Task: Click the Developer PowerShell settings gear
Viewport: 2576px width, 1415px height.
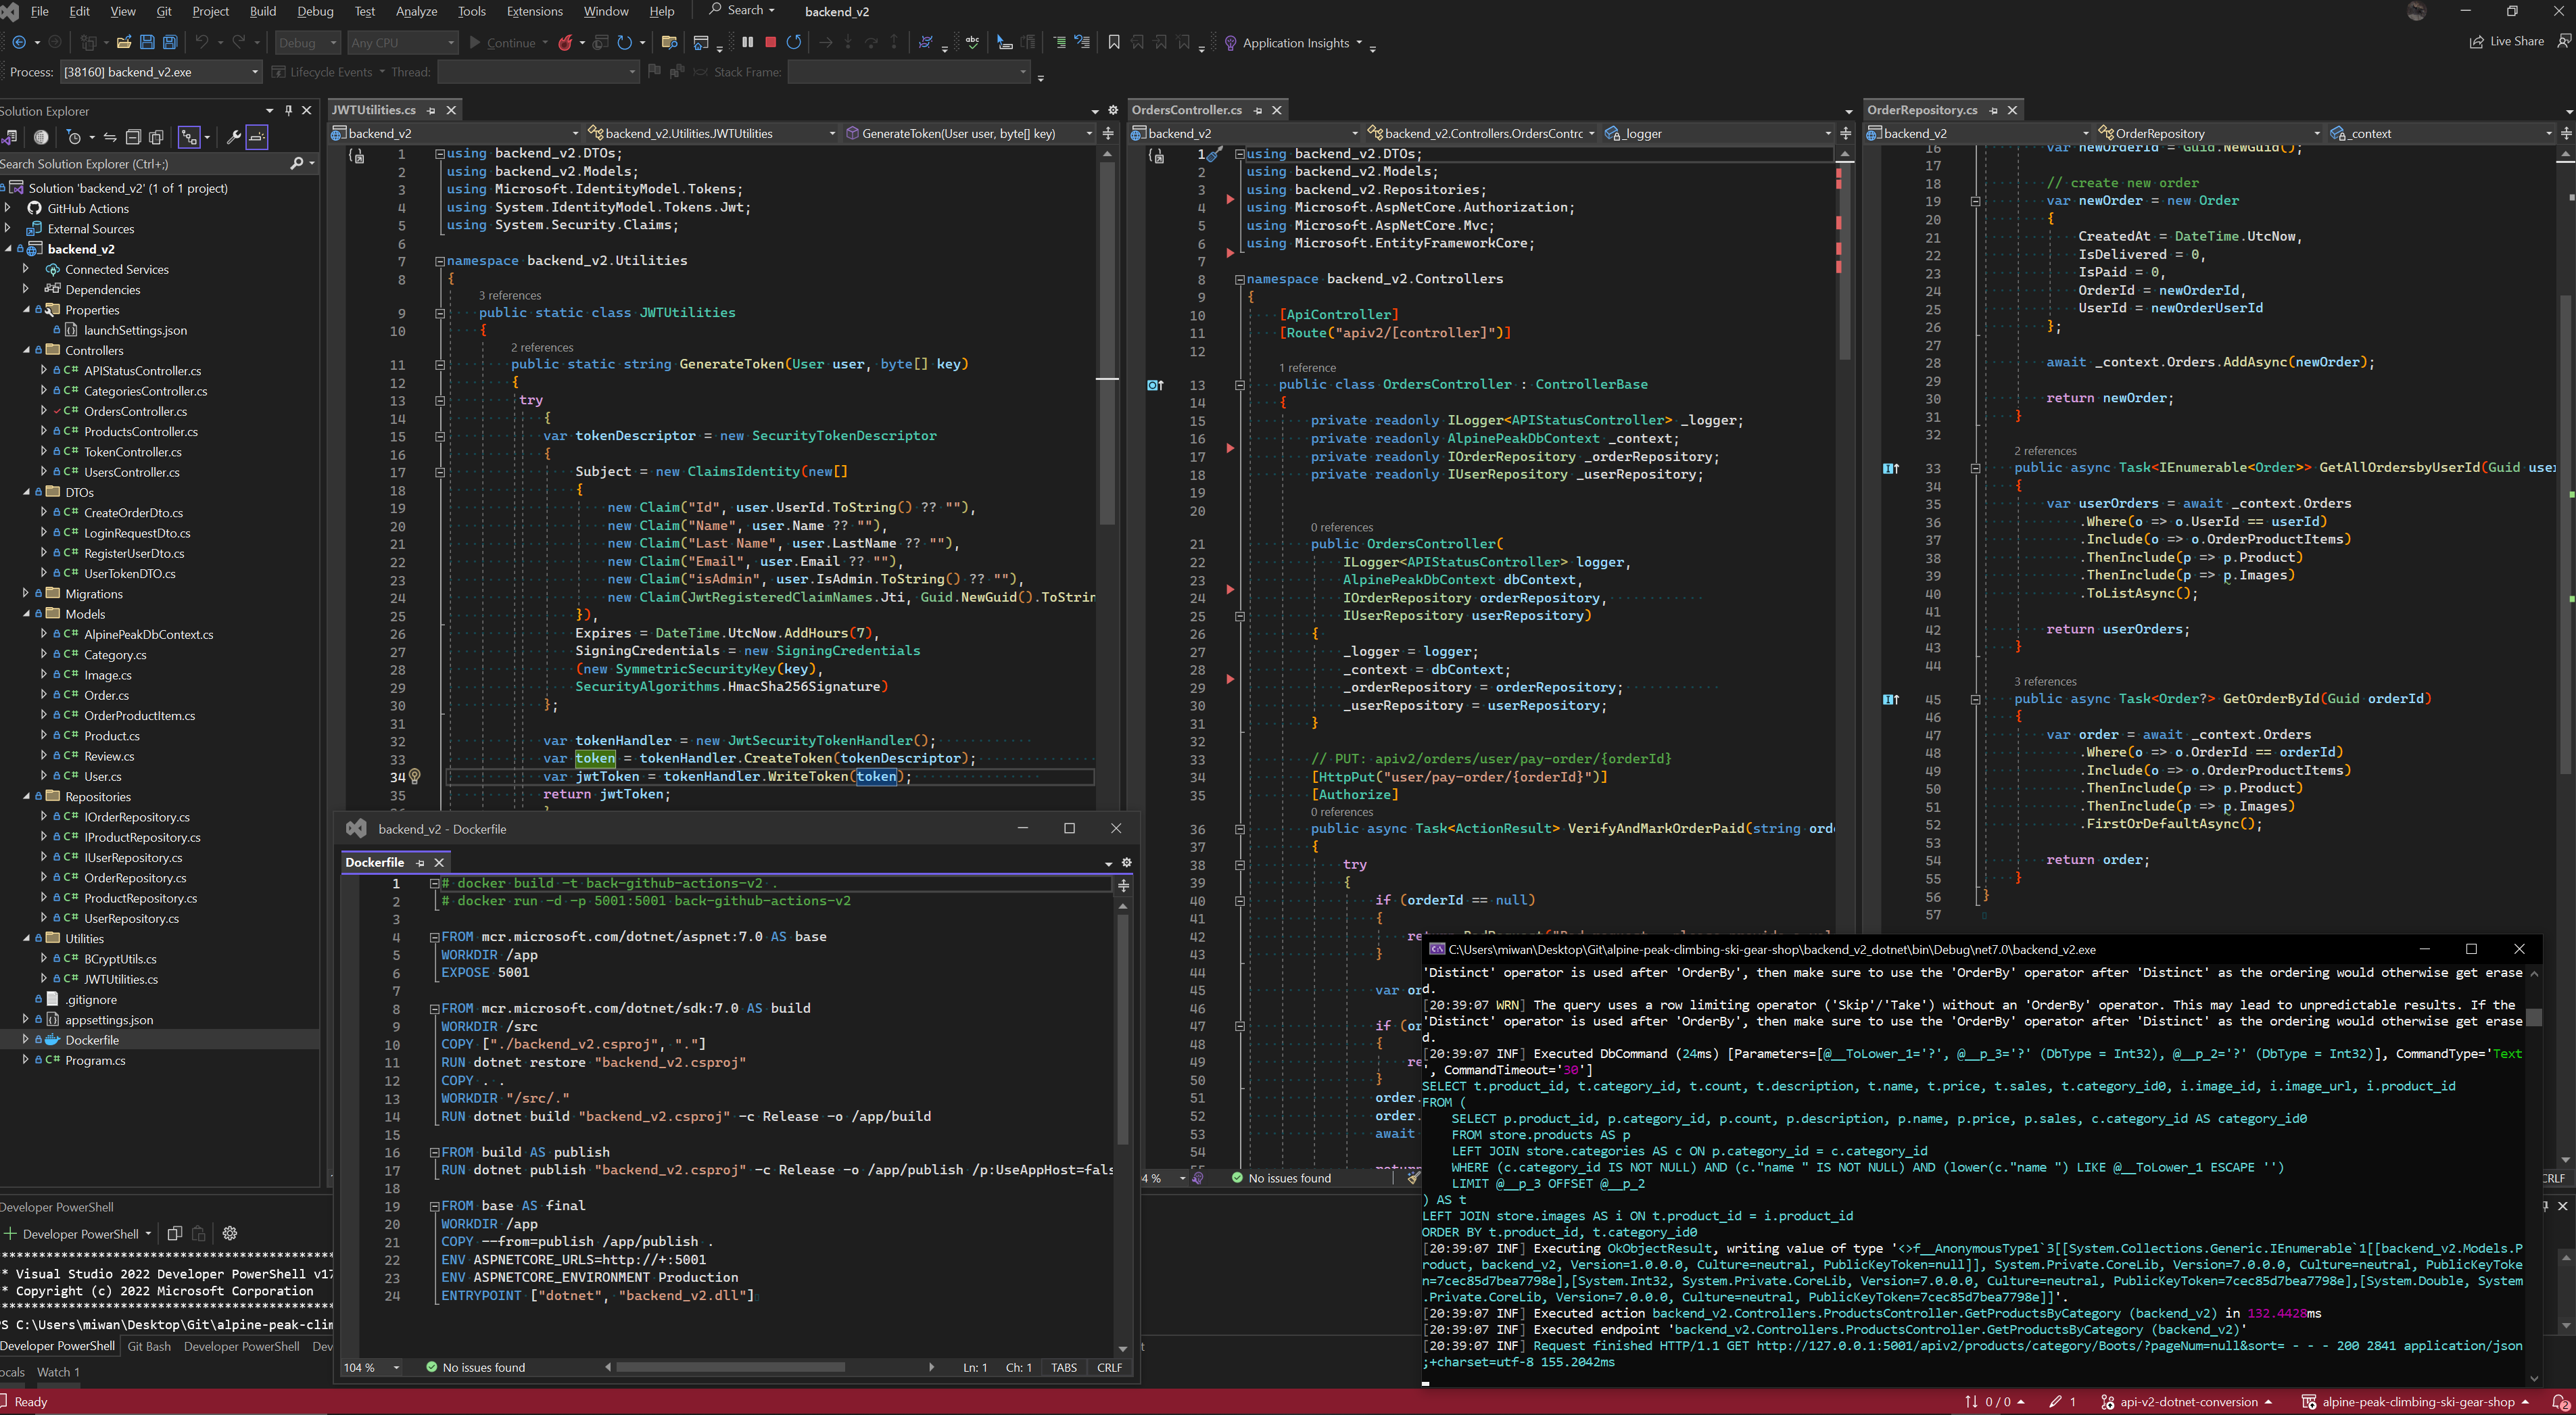Action: 229,1233
